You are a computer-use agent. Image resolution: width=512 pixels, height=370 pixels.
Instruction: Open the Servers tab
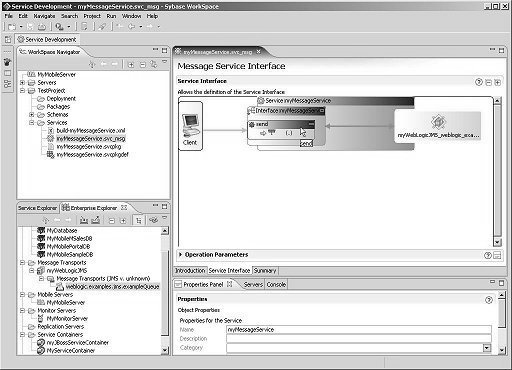coord(253,284)
